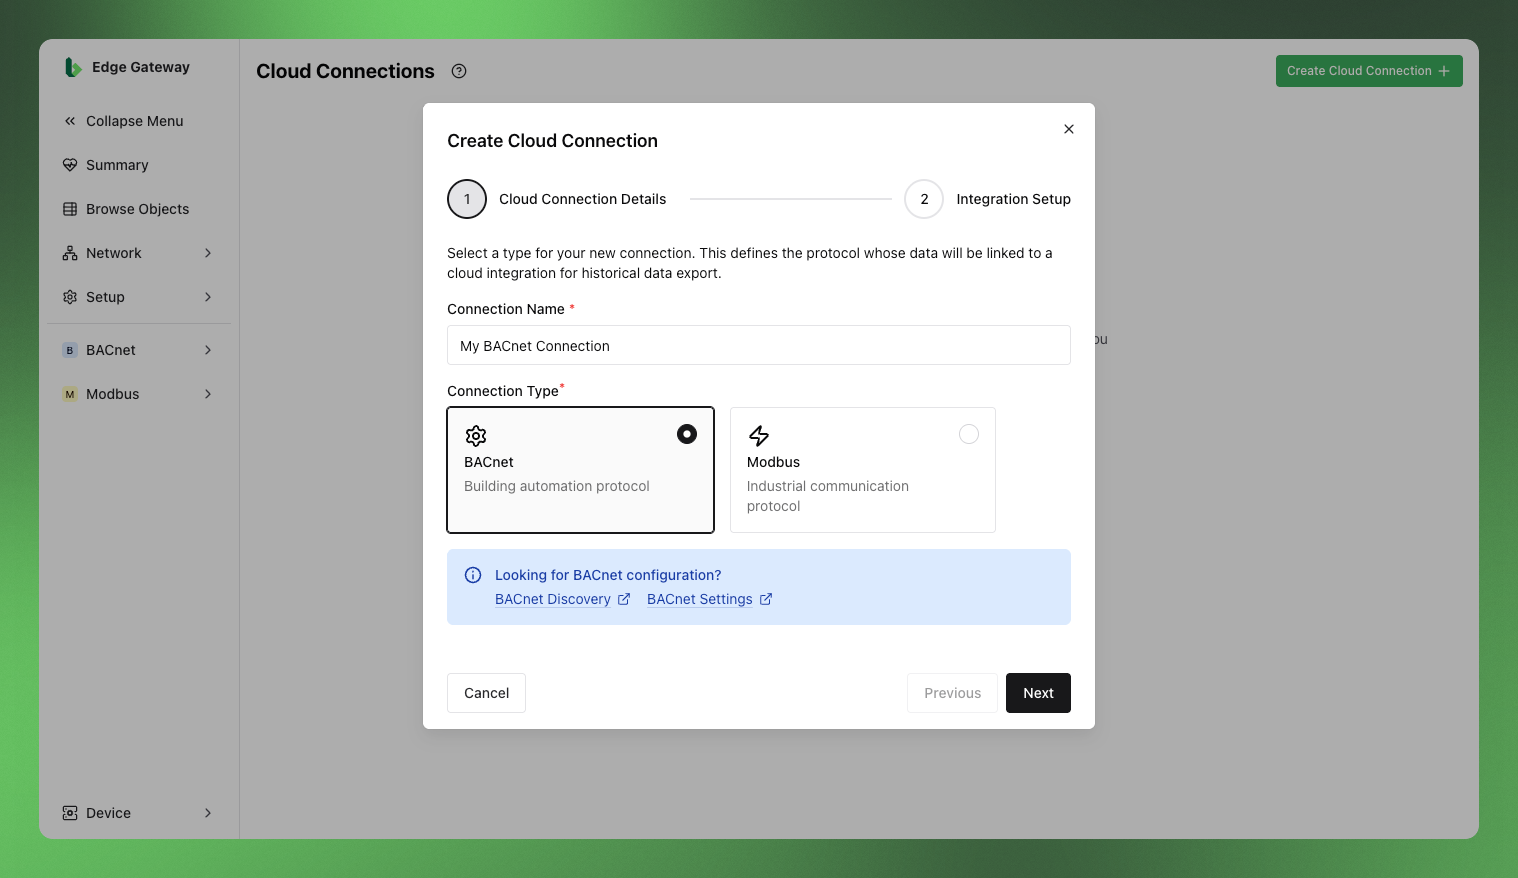This screenshot has width=1518, height=878.
Task: Click 'Looking for BACnet configuration?' text
Action: pos(608,575)
